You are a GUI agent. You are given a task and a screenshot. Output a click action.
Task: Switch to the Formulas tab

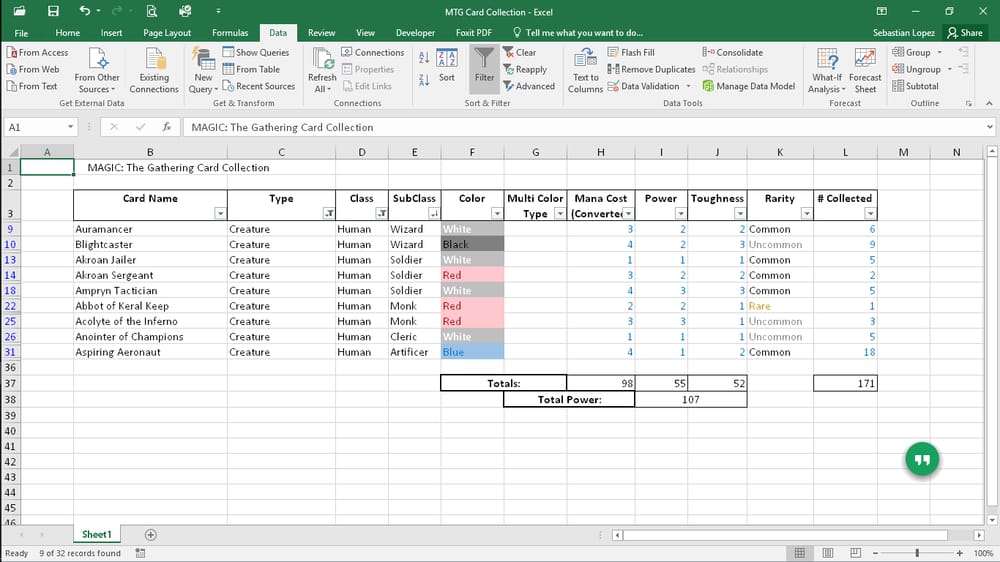click(x=230, y=33)
